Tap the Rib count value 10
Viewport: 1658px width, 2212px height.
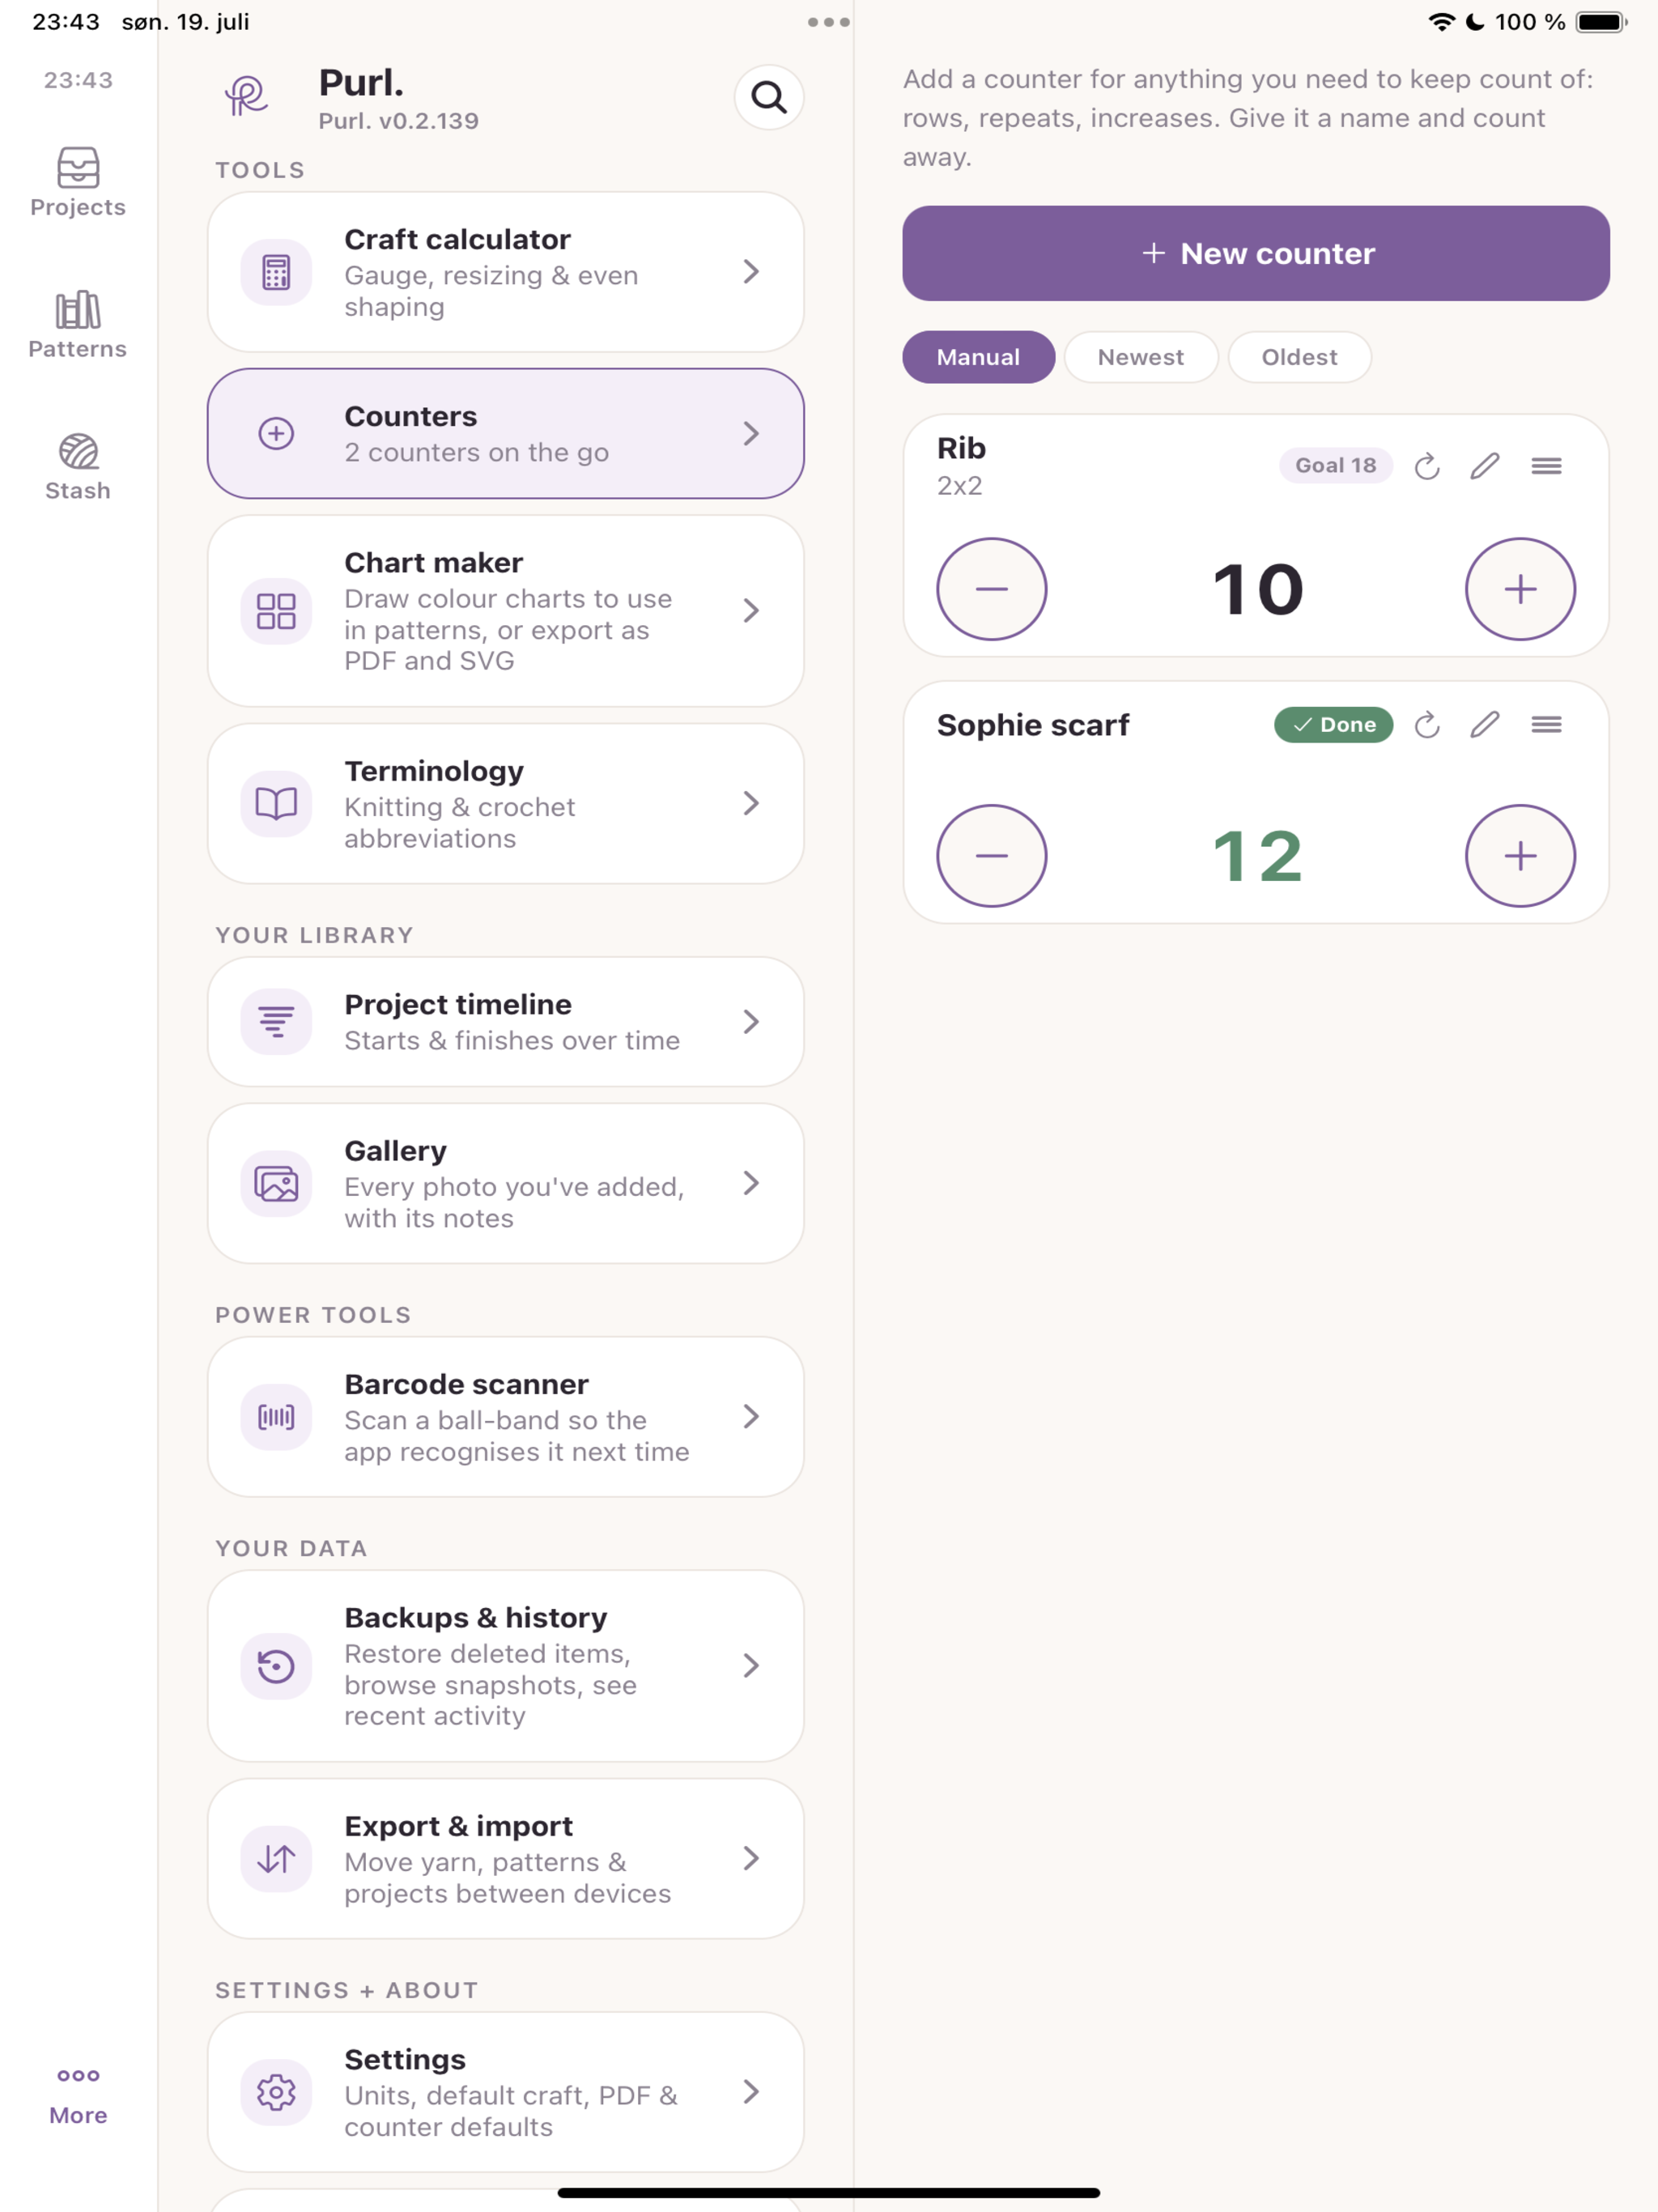click(1257, 589)
